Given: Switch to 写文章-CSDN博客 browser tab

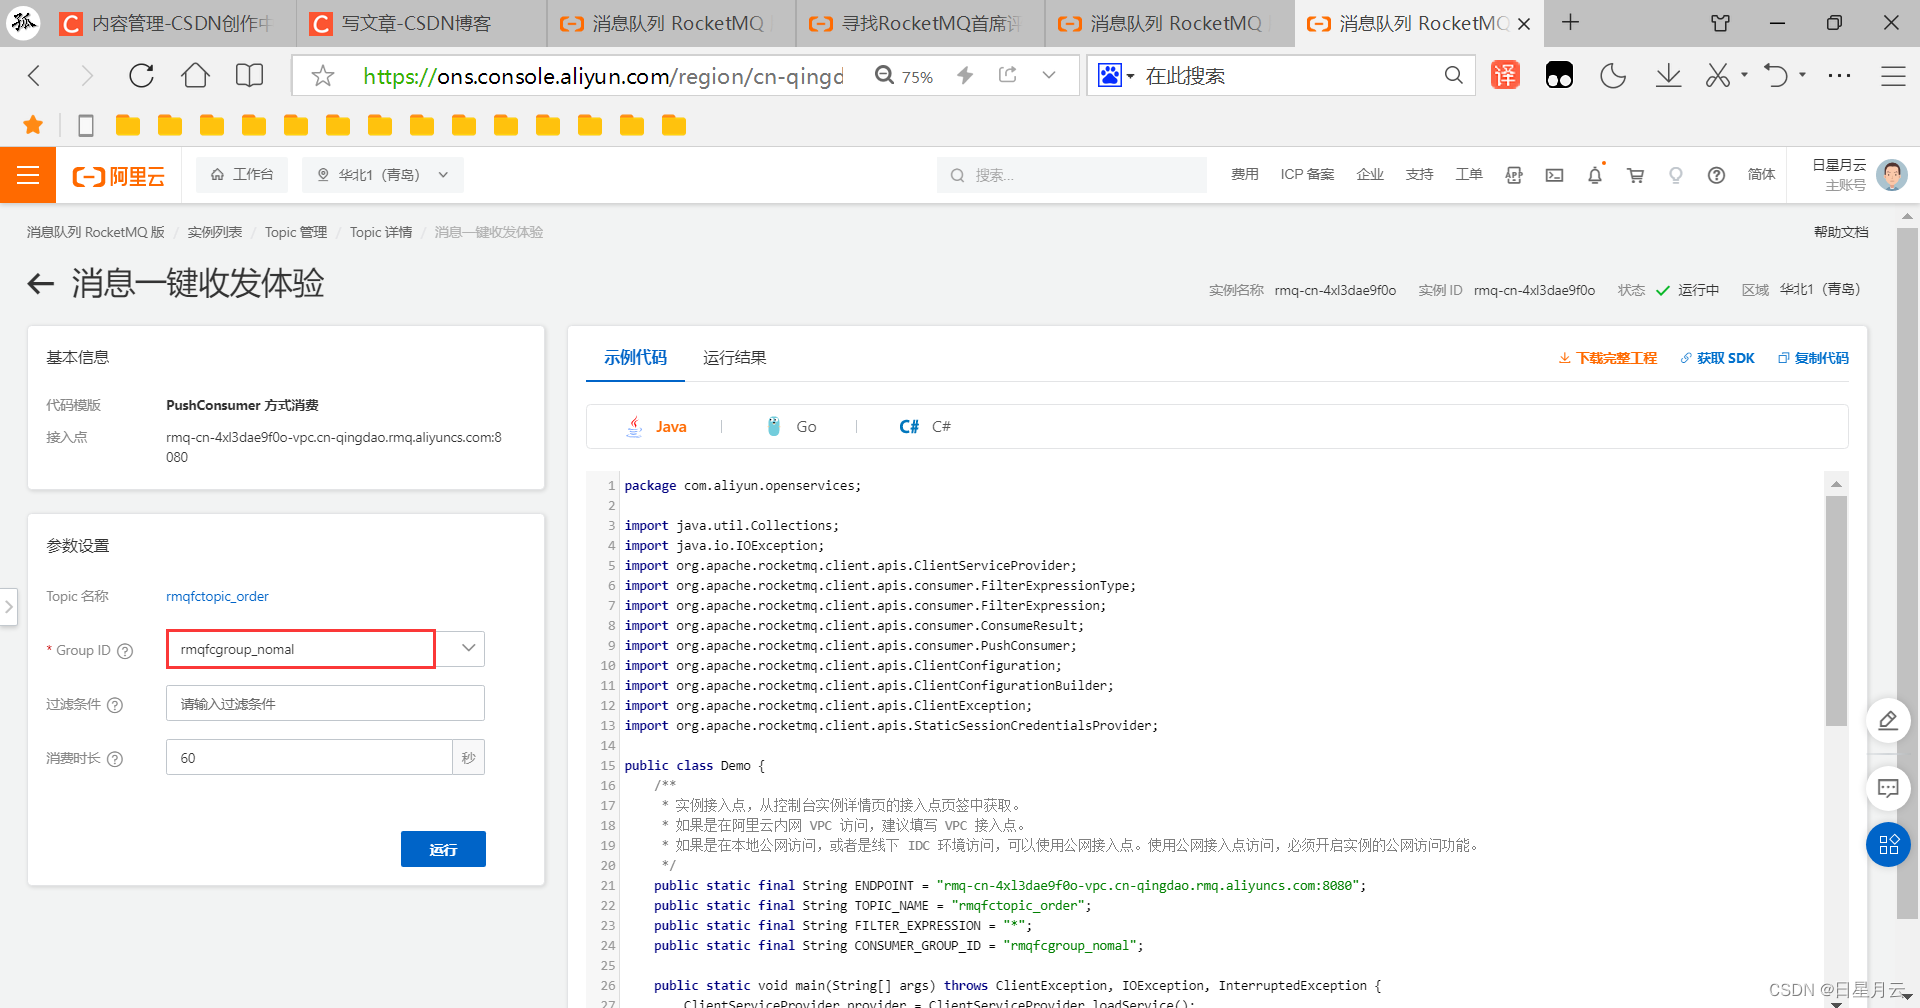Looking at the screenshot, I should coord(421,23).
